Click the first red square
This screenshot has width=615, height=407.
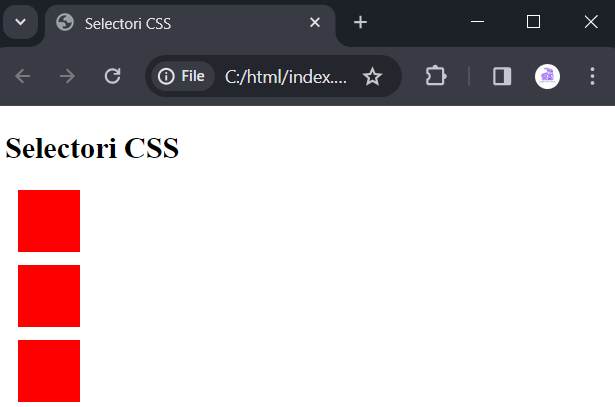coord(49,221)
